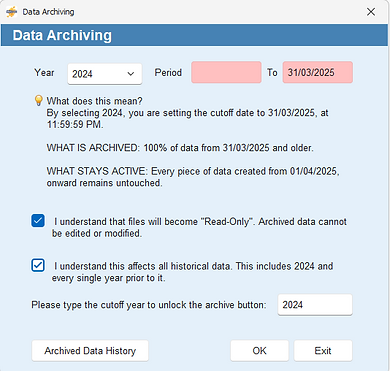Click the Exit button
Screen dimensions: 390x371
(x=323, y=351)
